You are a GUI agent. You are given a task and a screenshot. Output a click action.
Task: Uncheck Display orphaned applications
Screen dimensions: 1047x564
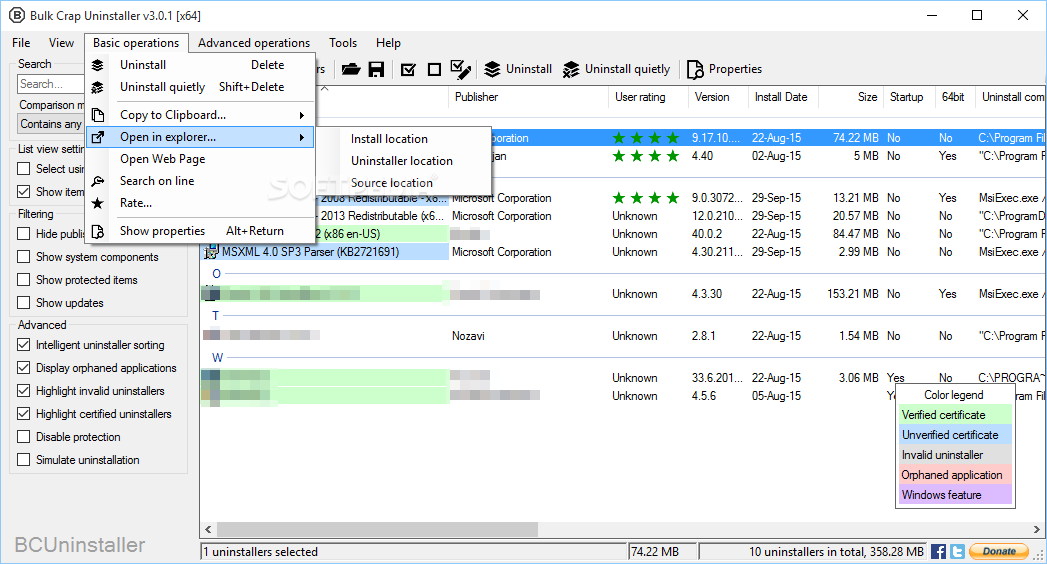(23, 368)
